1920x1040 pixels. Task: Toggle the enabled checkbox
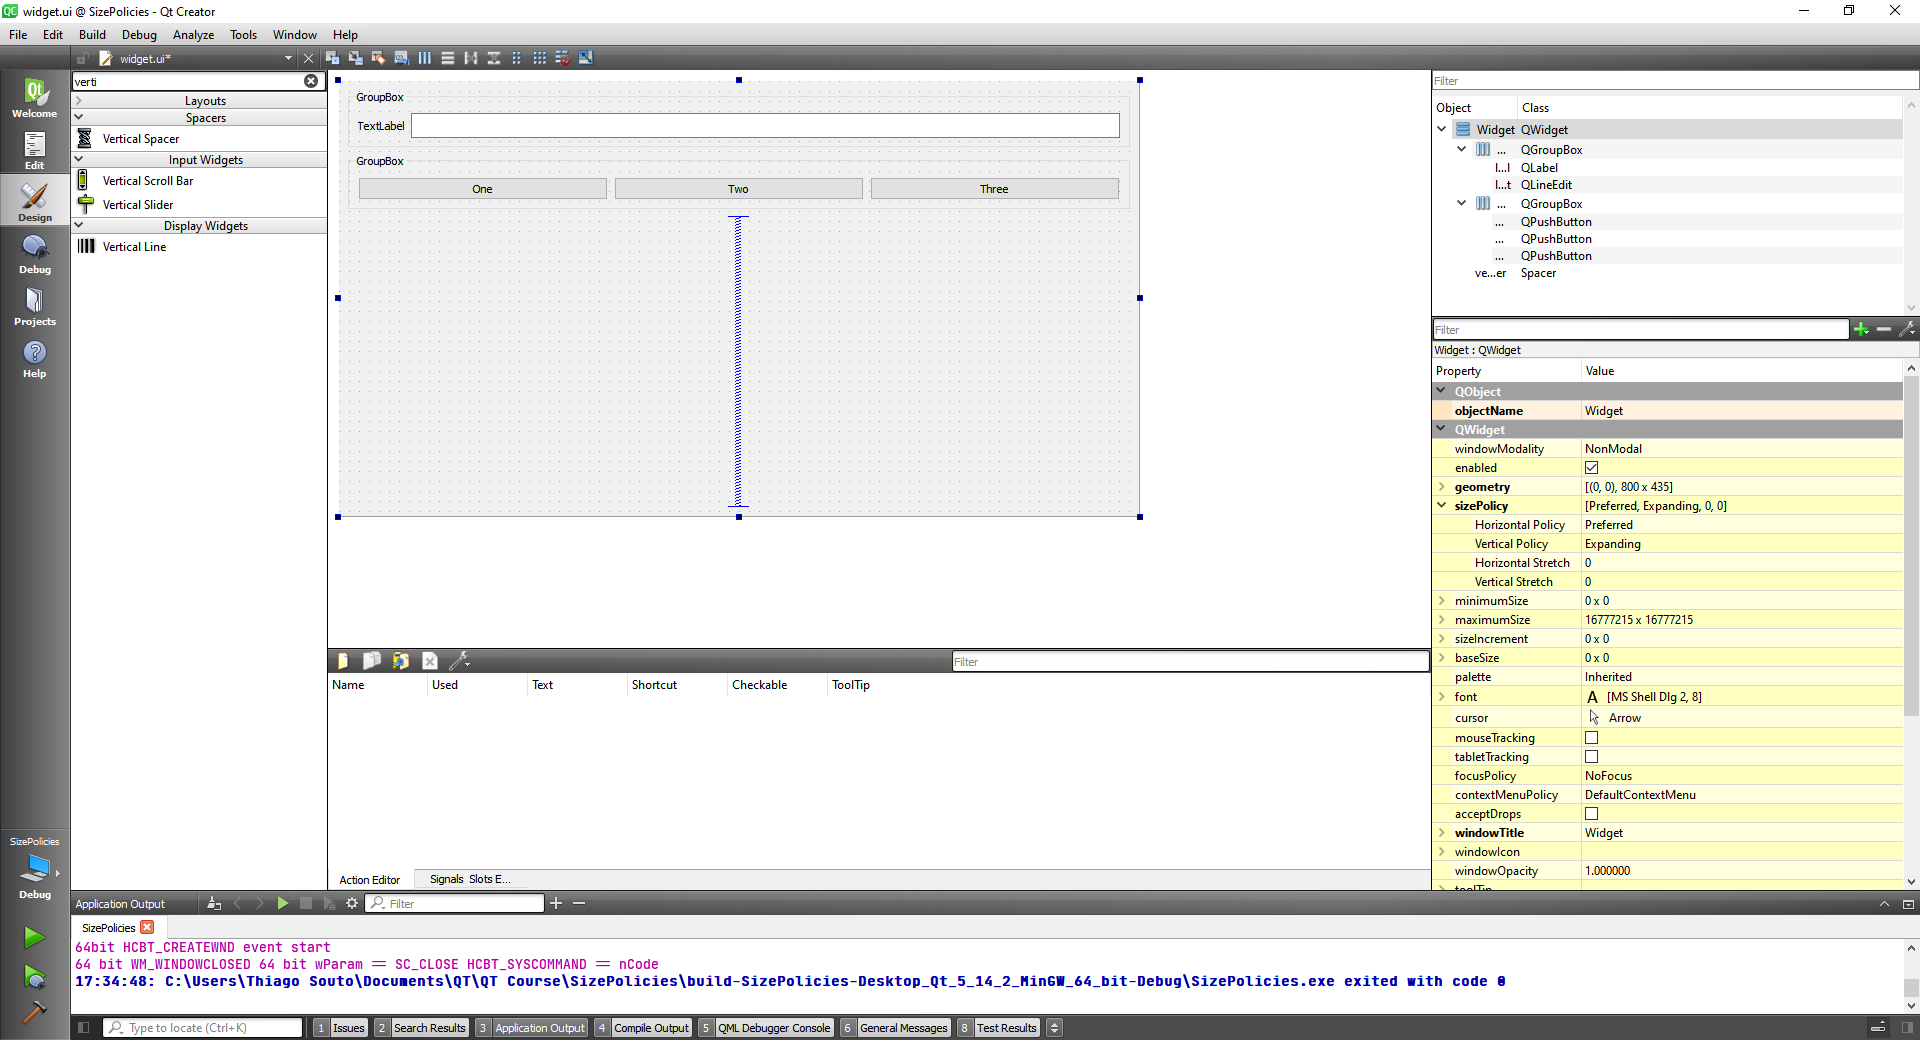(1591, 468)
